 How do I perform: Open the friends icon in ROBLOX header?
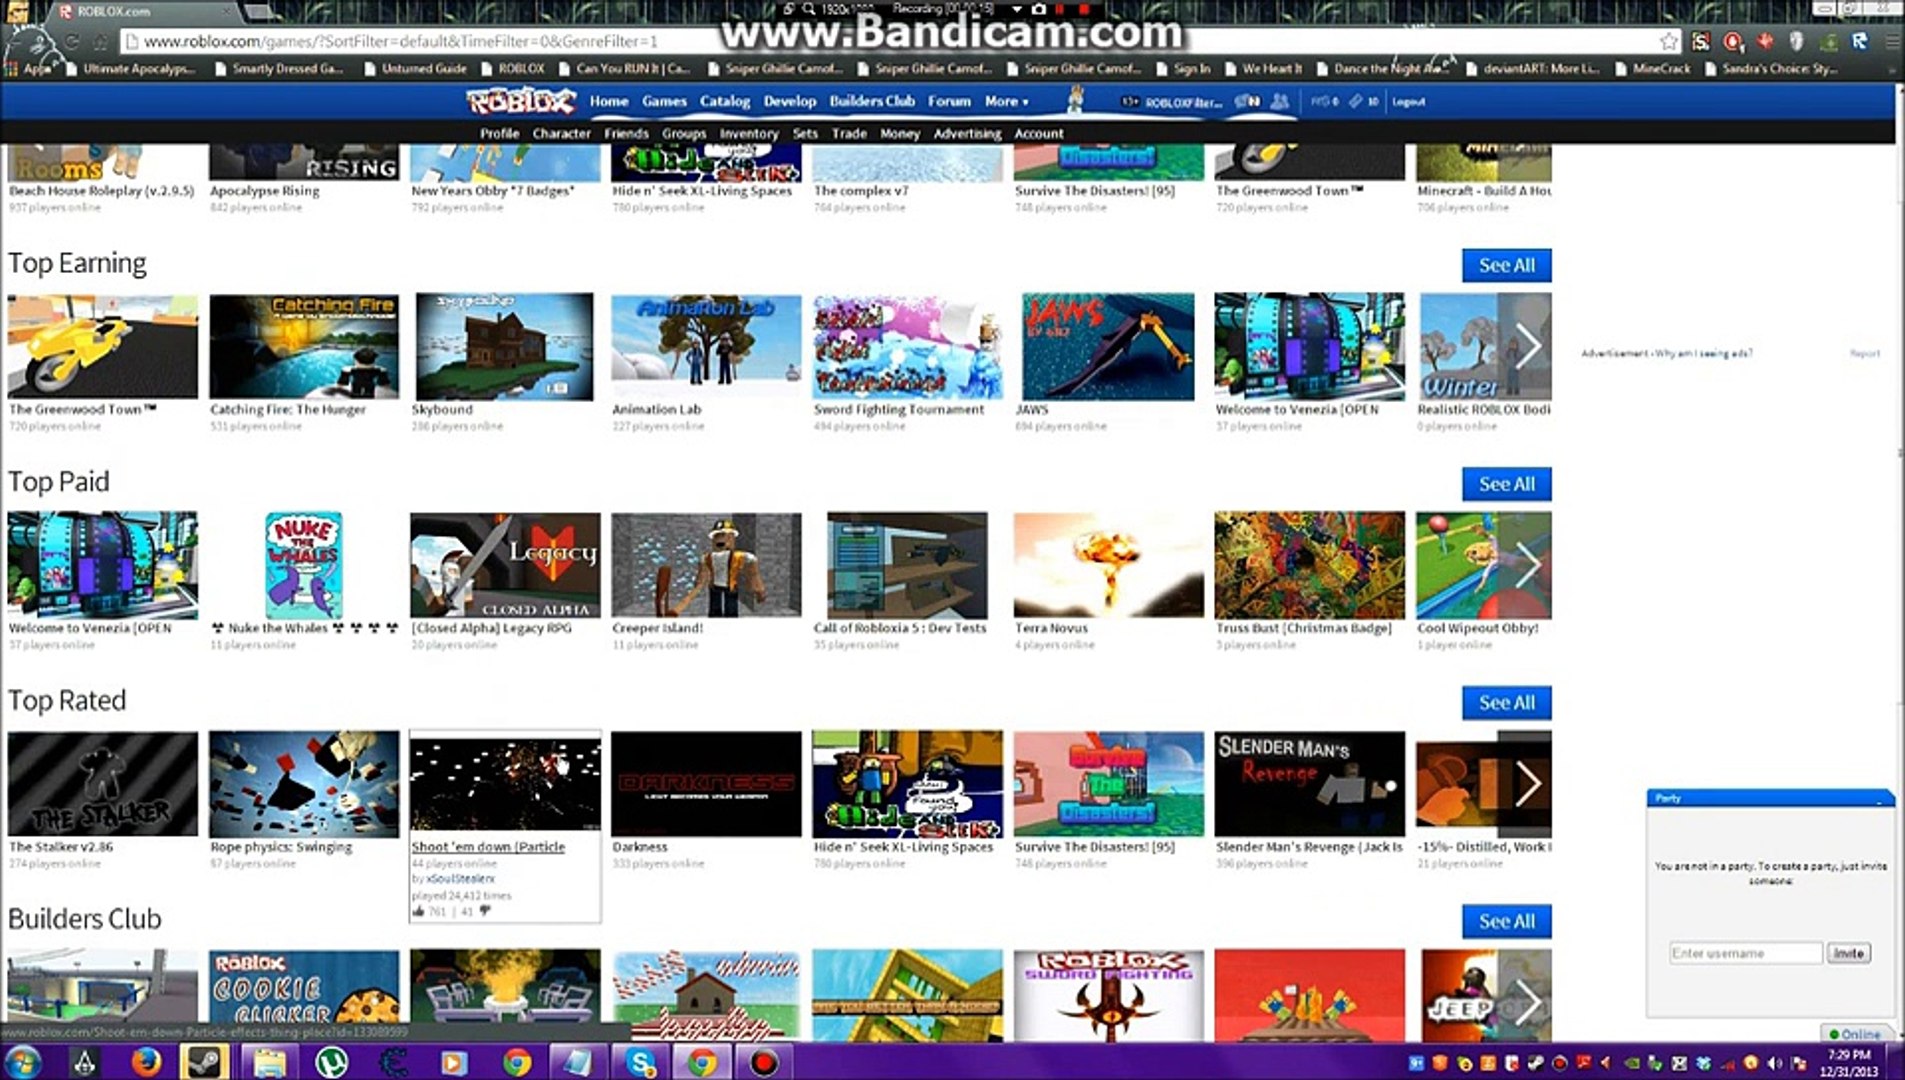1279,101
